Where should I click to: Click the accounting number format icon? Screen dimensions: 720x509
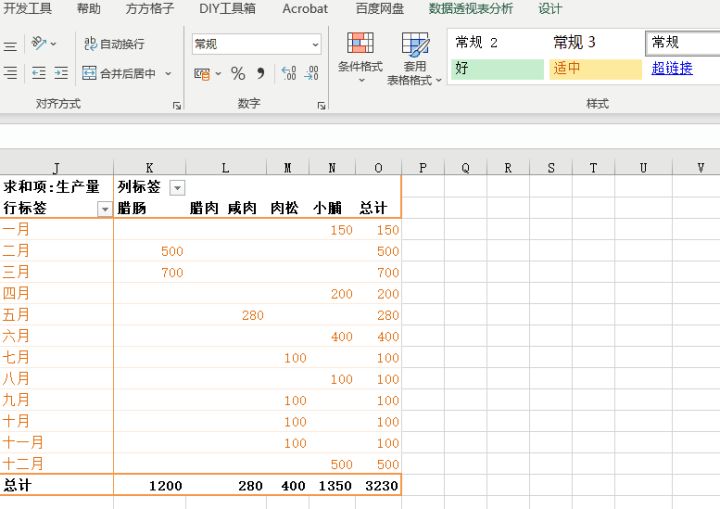tap(203, 73)
